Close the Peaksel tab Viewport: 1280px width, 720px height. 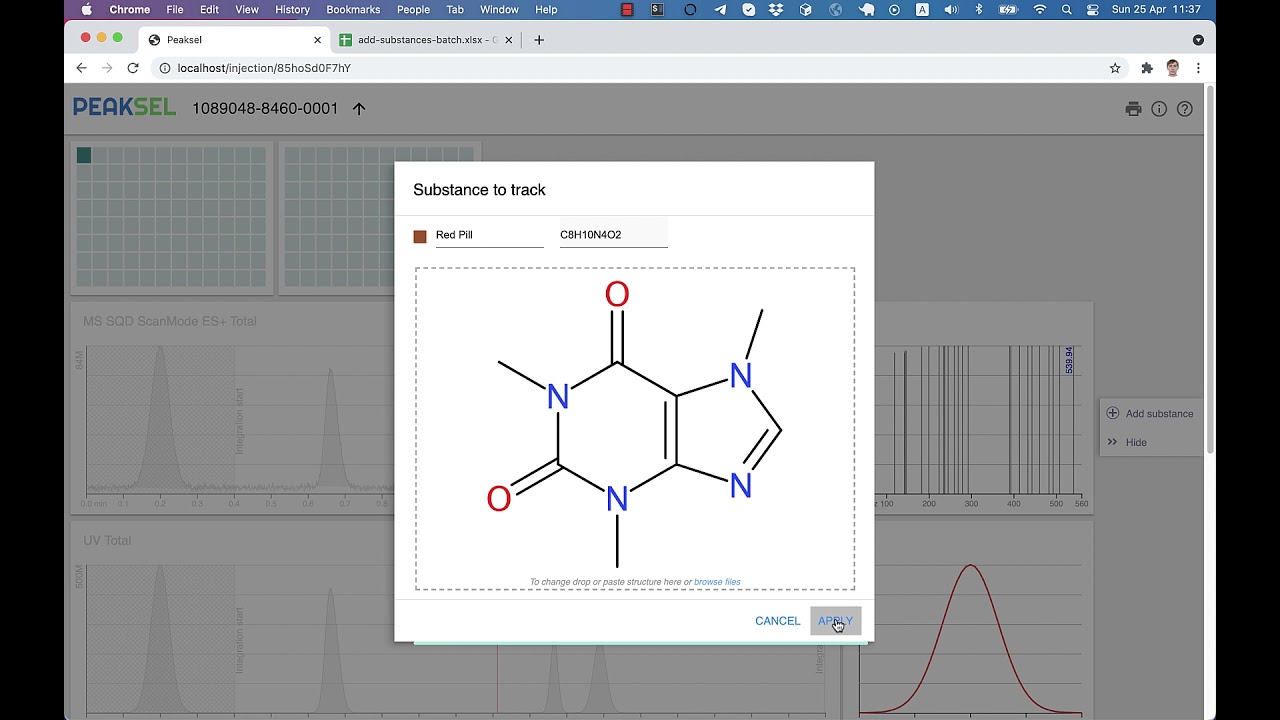point(318,40)
